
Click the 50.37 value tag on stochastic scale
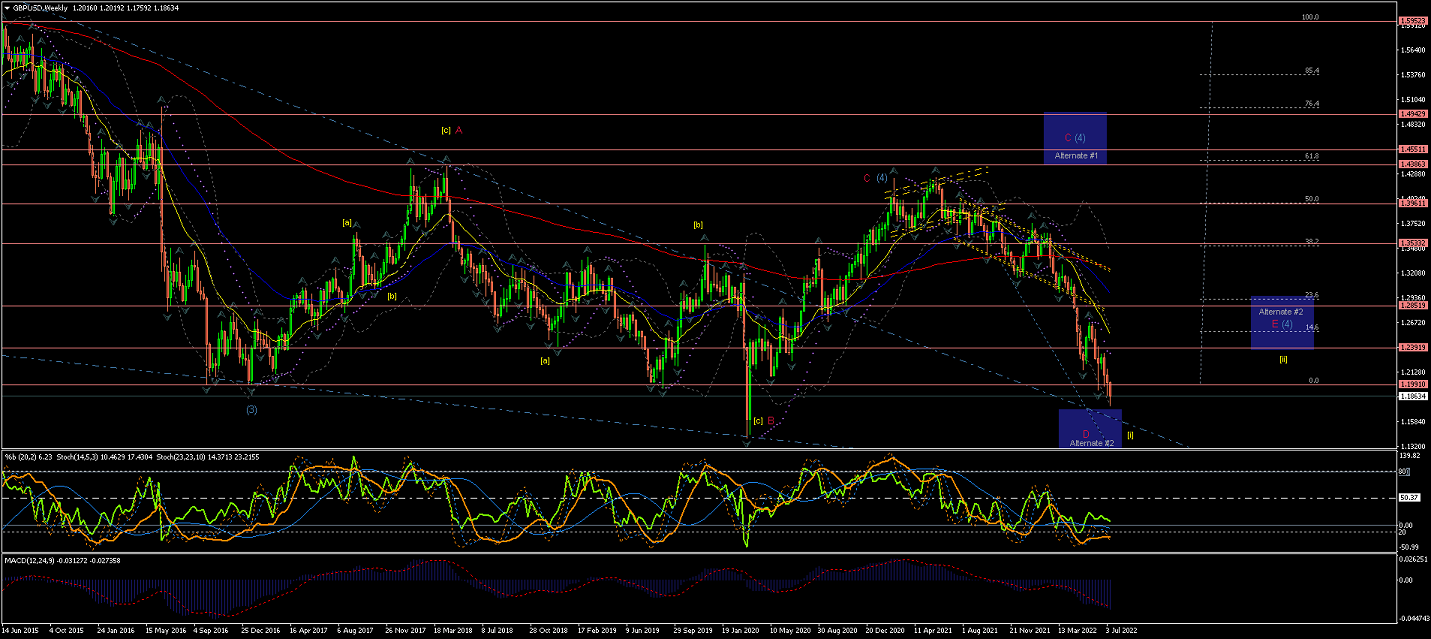1411,497
